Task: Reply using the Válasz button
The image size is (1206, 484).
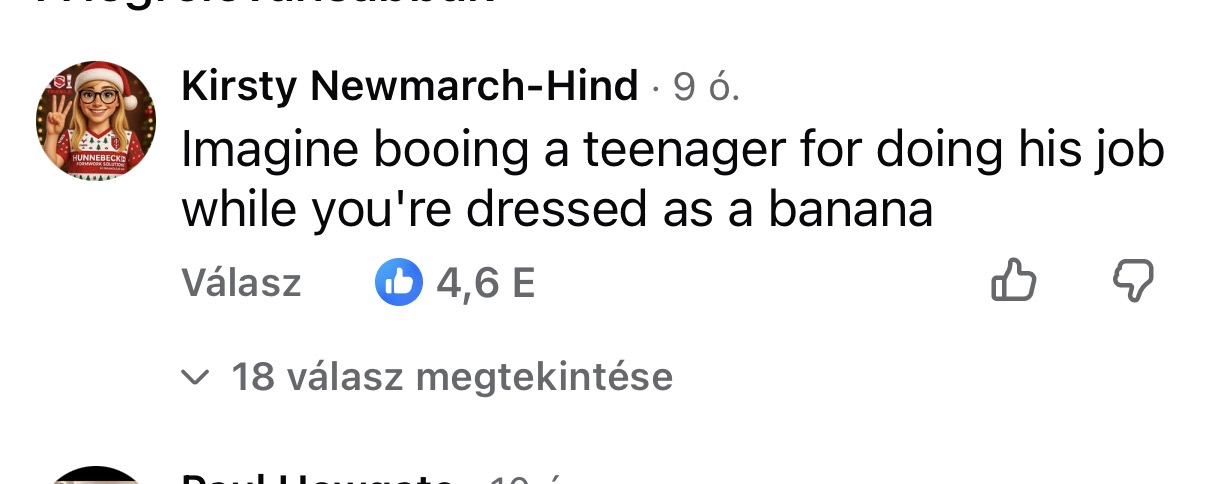Action: pos(241,284)
